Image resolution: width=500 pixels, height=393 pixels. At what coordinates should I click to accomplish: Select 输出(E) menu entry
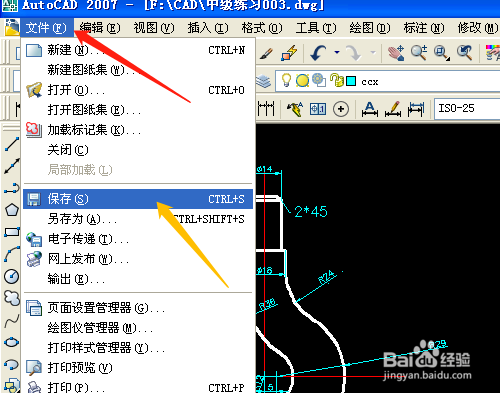click(138, 279)
